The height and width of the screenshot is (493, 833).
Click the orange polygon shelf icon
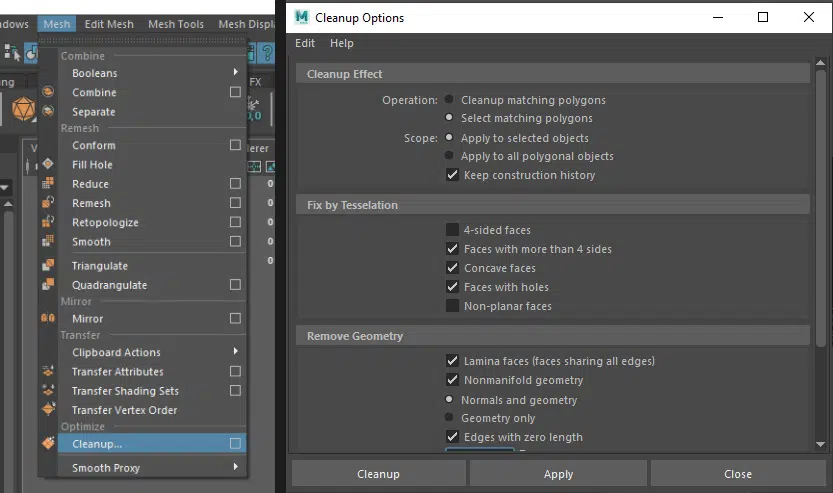tap(24, 109)
